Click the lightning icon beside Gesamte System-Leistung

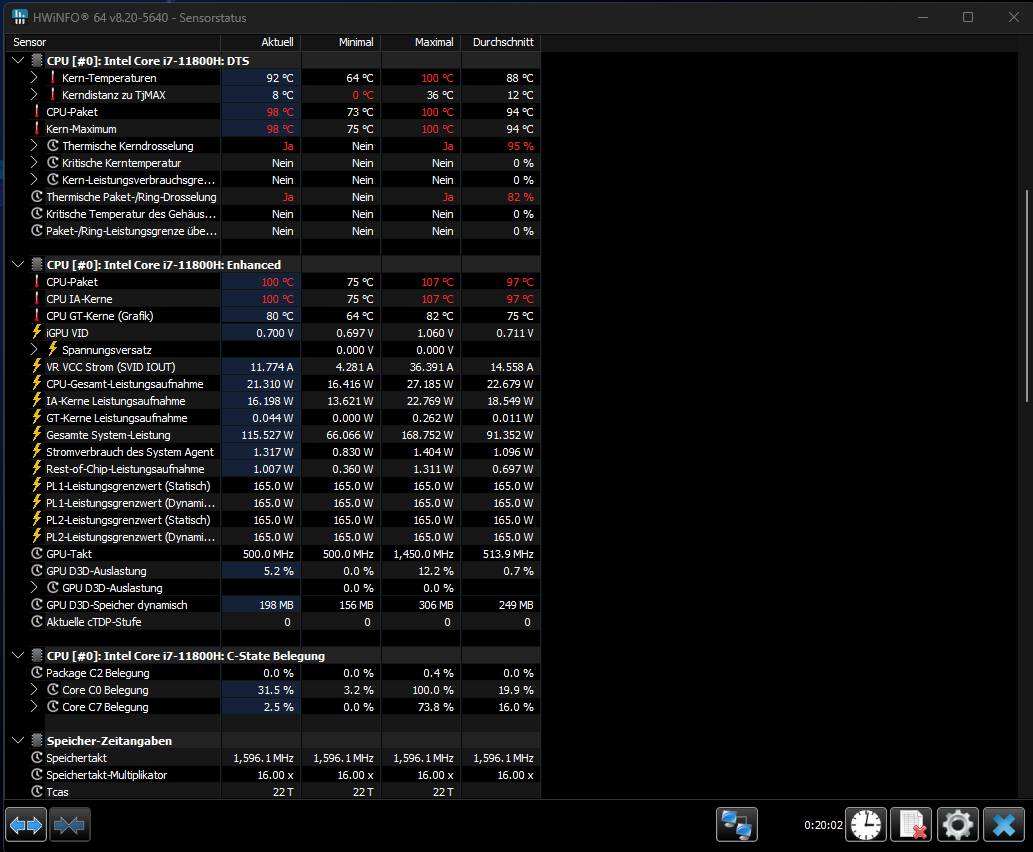tap(37, 435)
